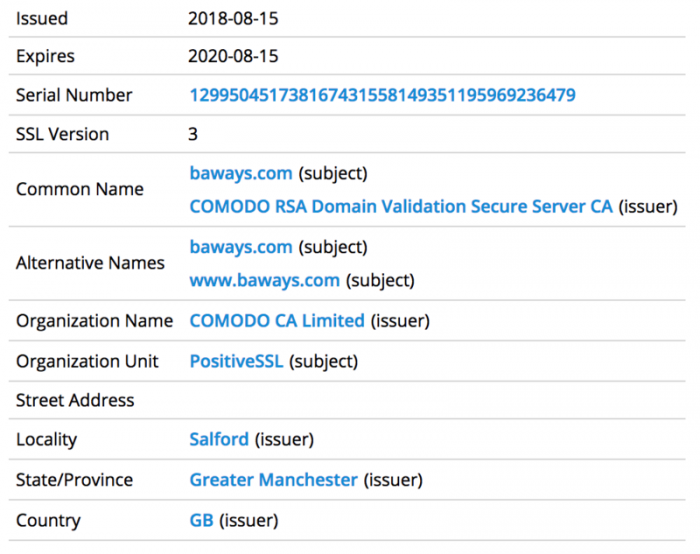Open the certificate serial number link

(382, 95)
